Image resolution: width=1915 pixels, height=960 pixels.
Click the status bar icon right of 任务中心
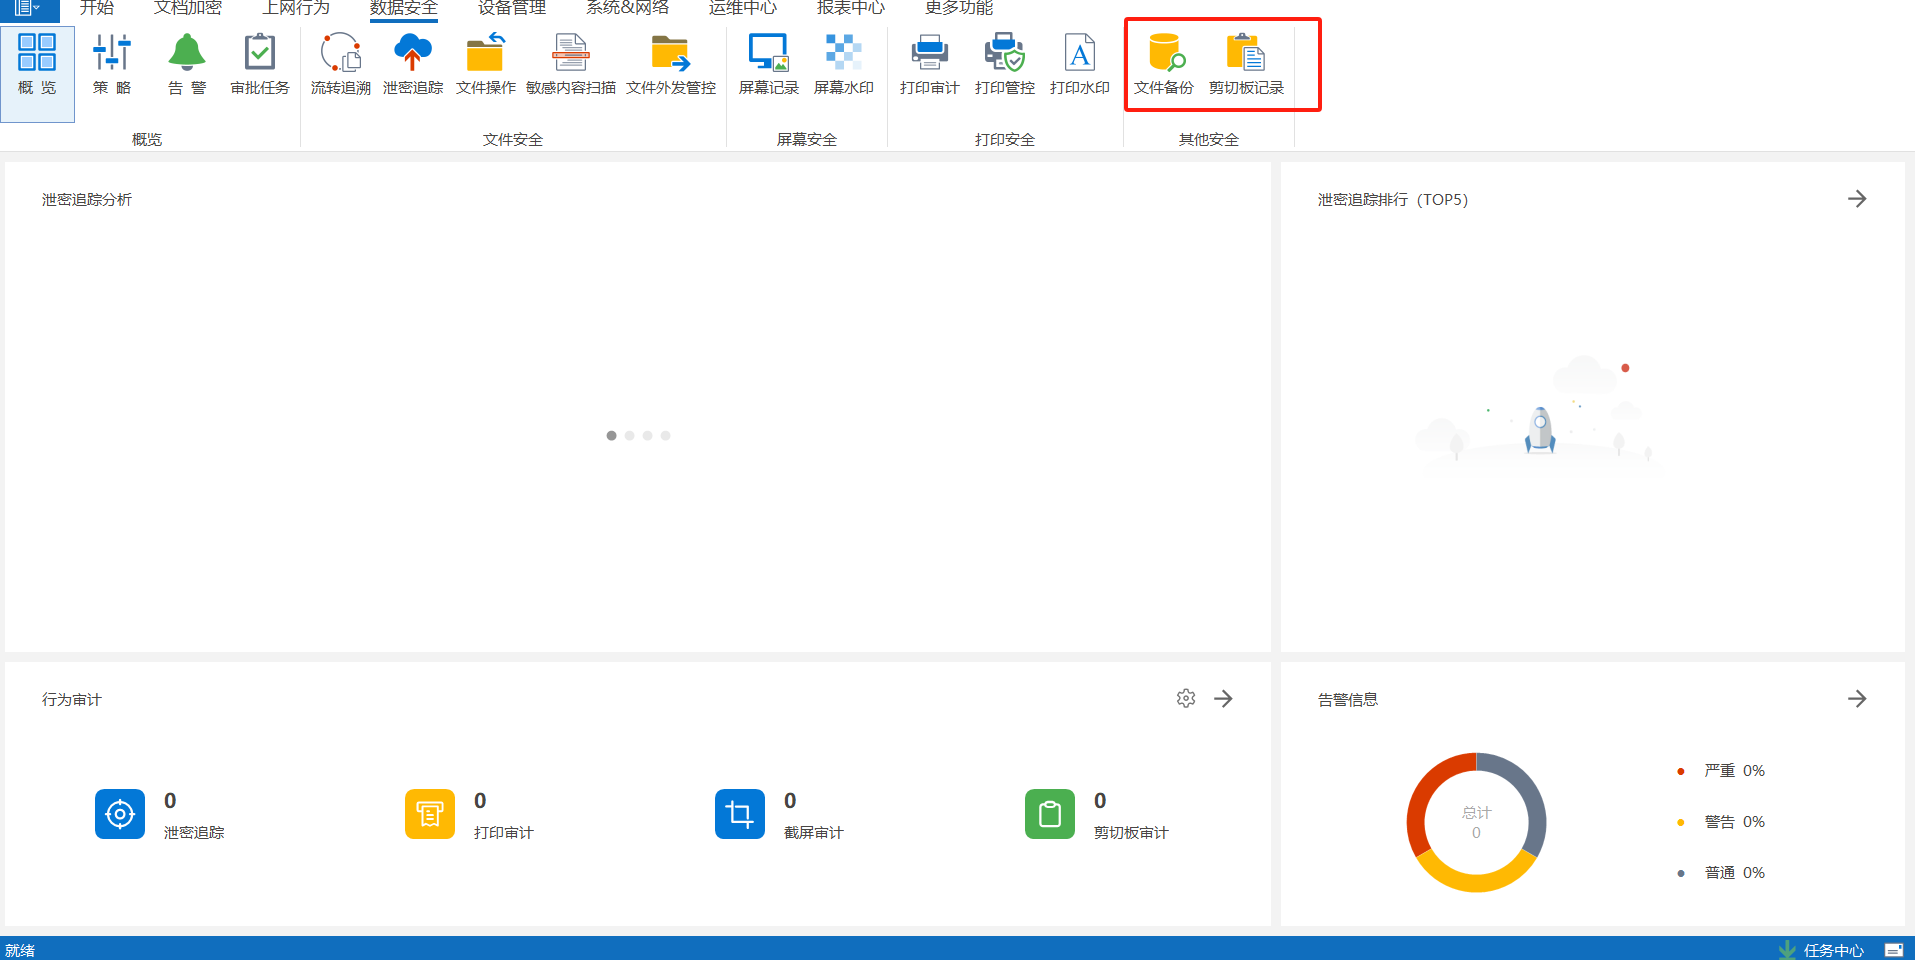[x=1893, y=950]
